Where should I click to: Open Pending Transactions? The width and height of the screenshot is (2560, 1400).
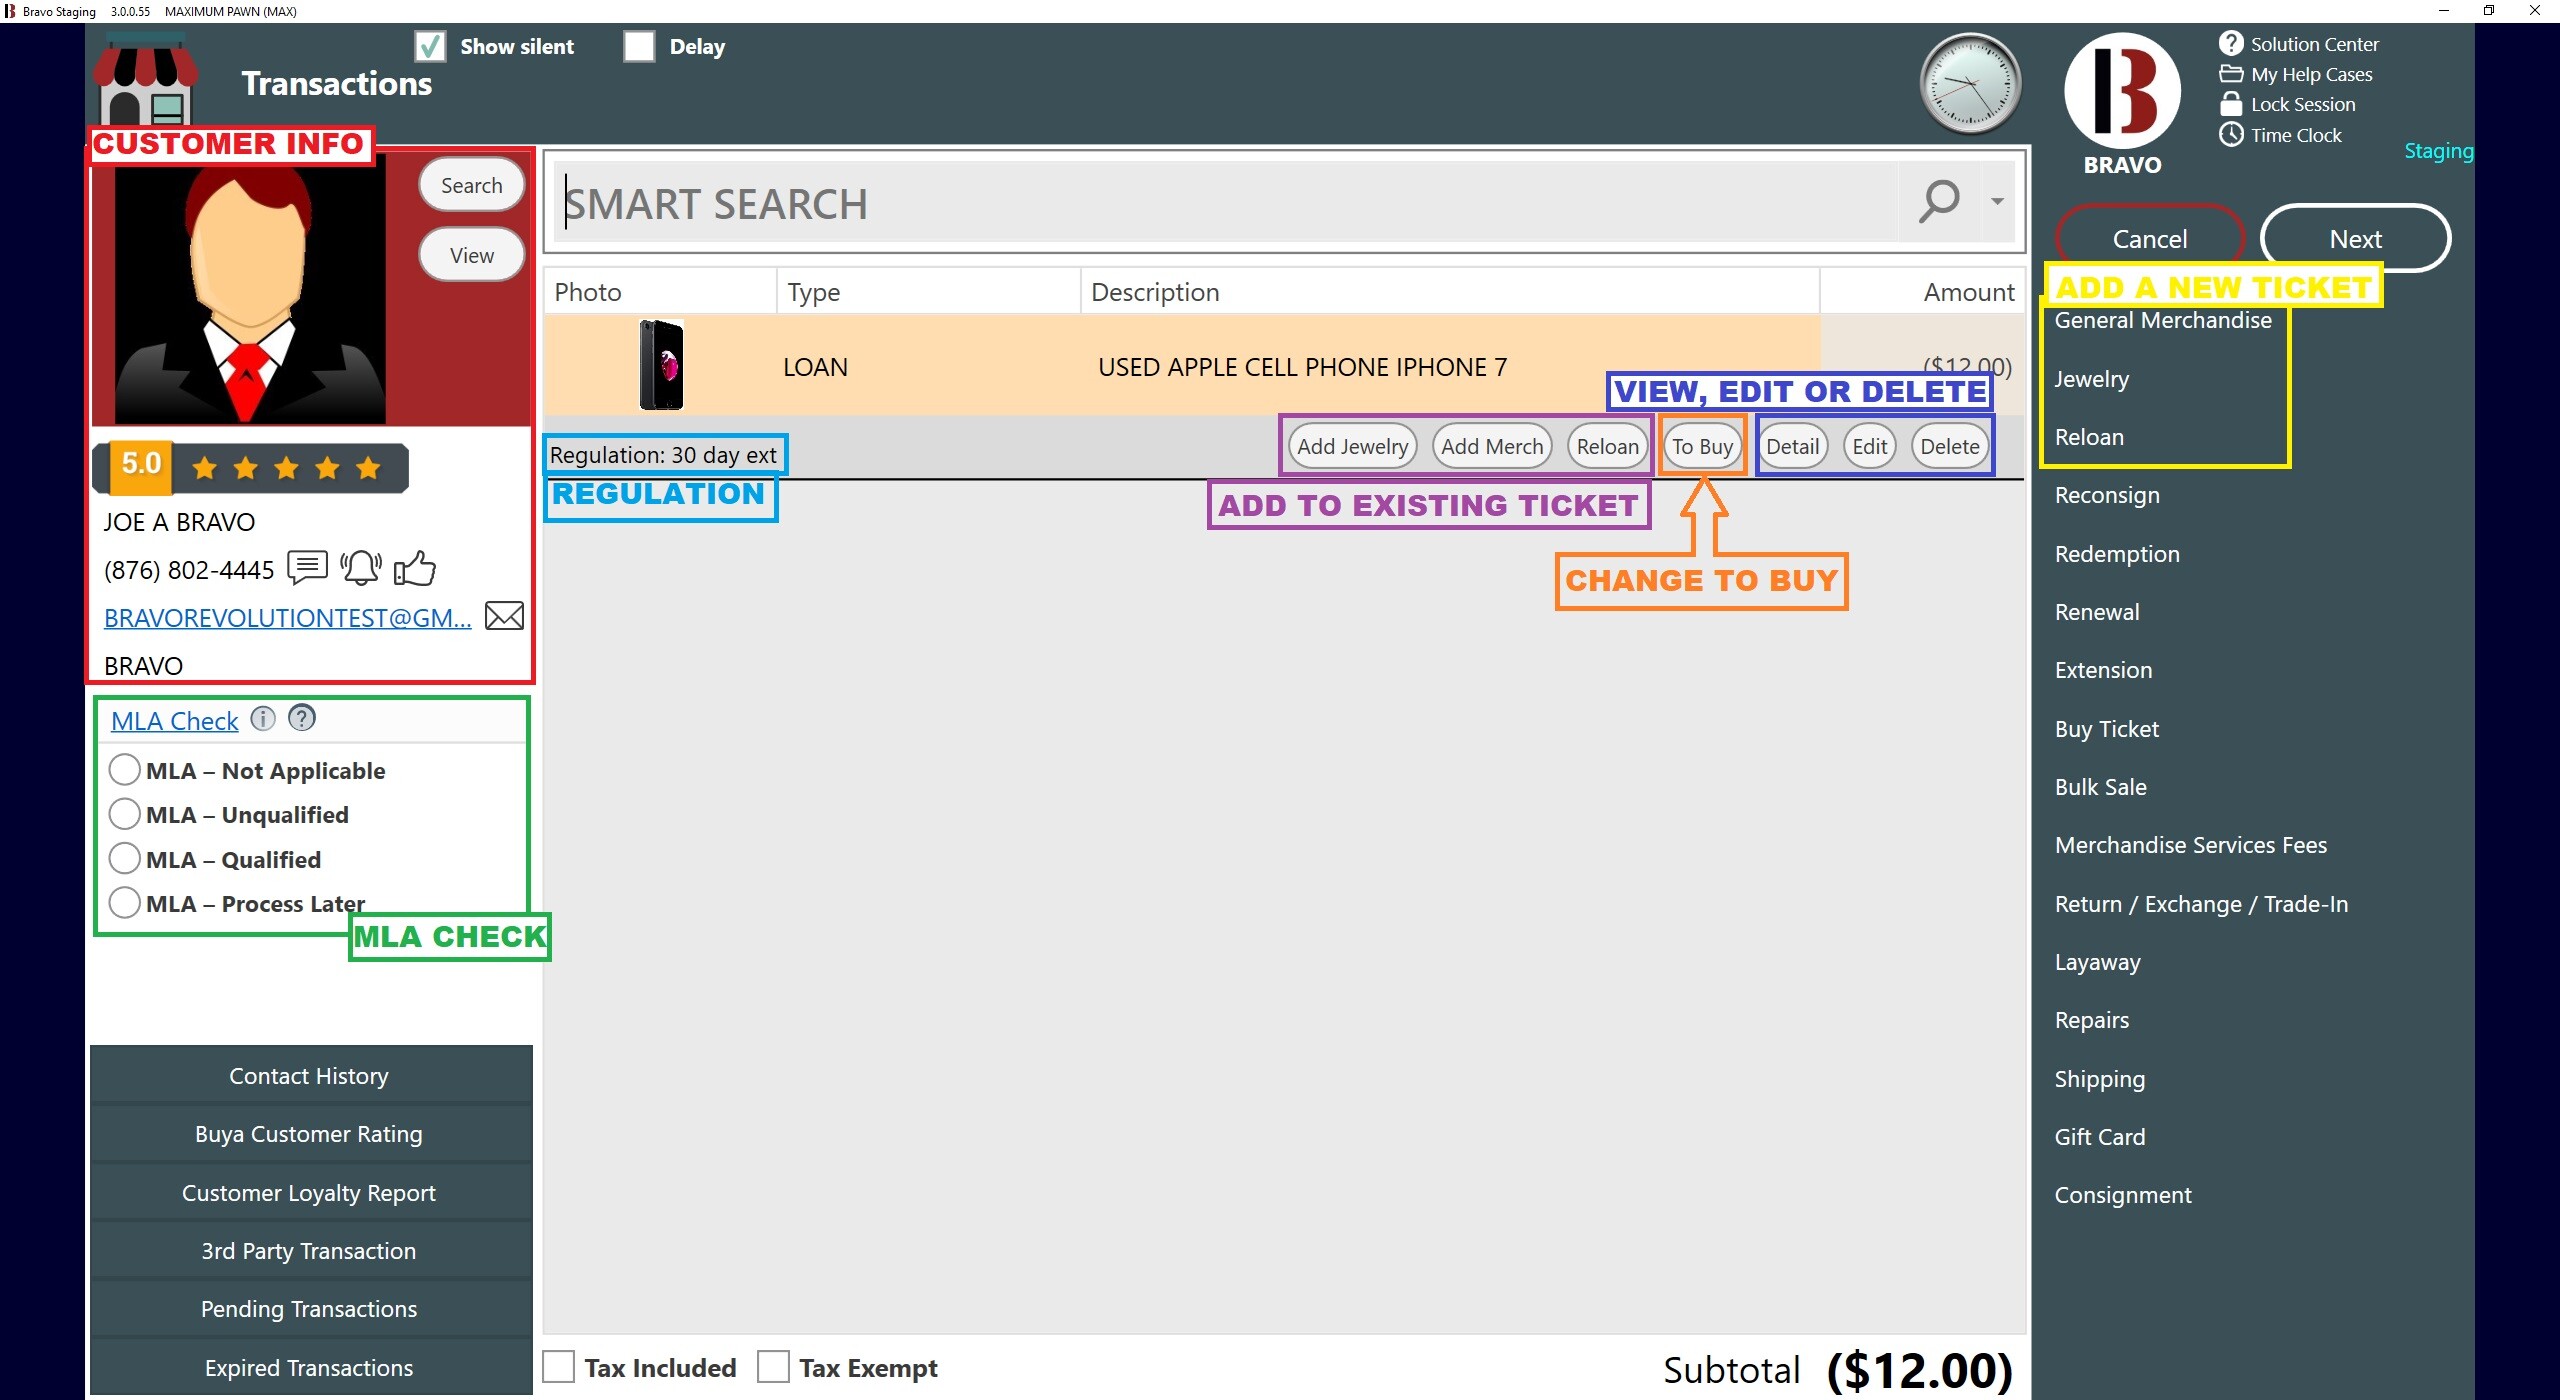pyautogui.click(x=311, y=1308)
